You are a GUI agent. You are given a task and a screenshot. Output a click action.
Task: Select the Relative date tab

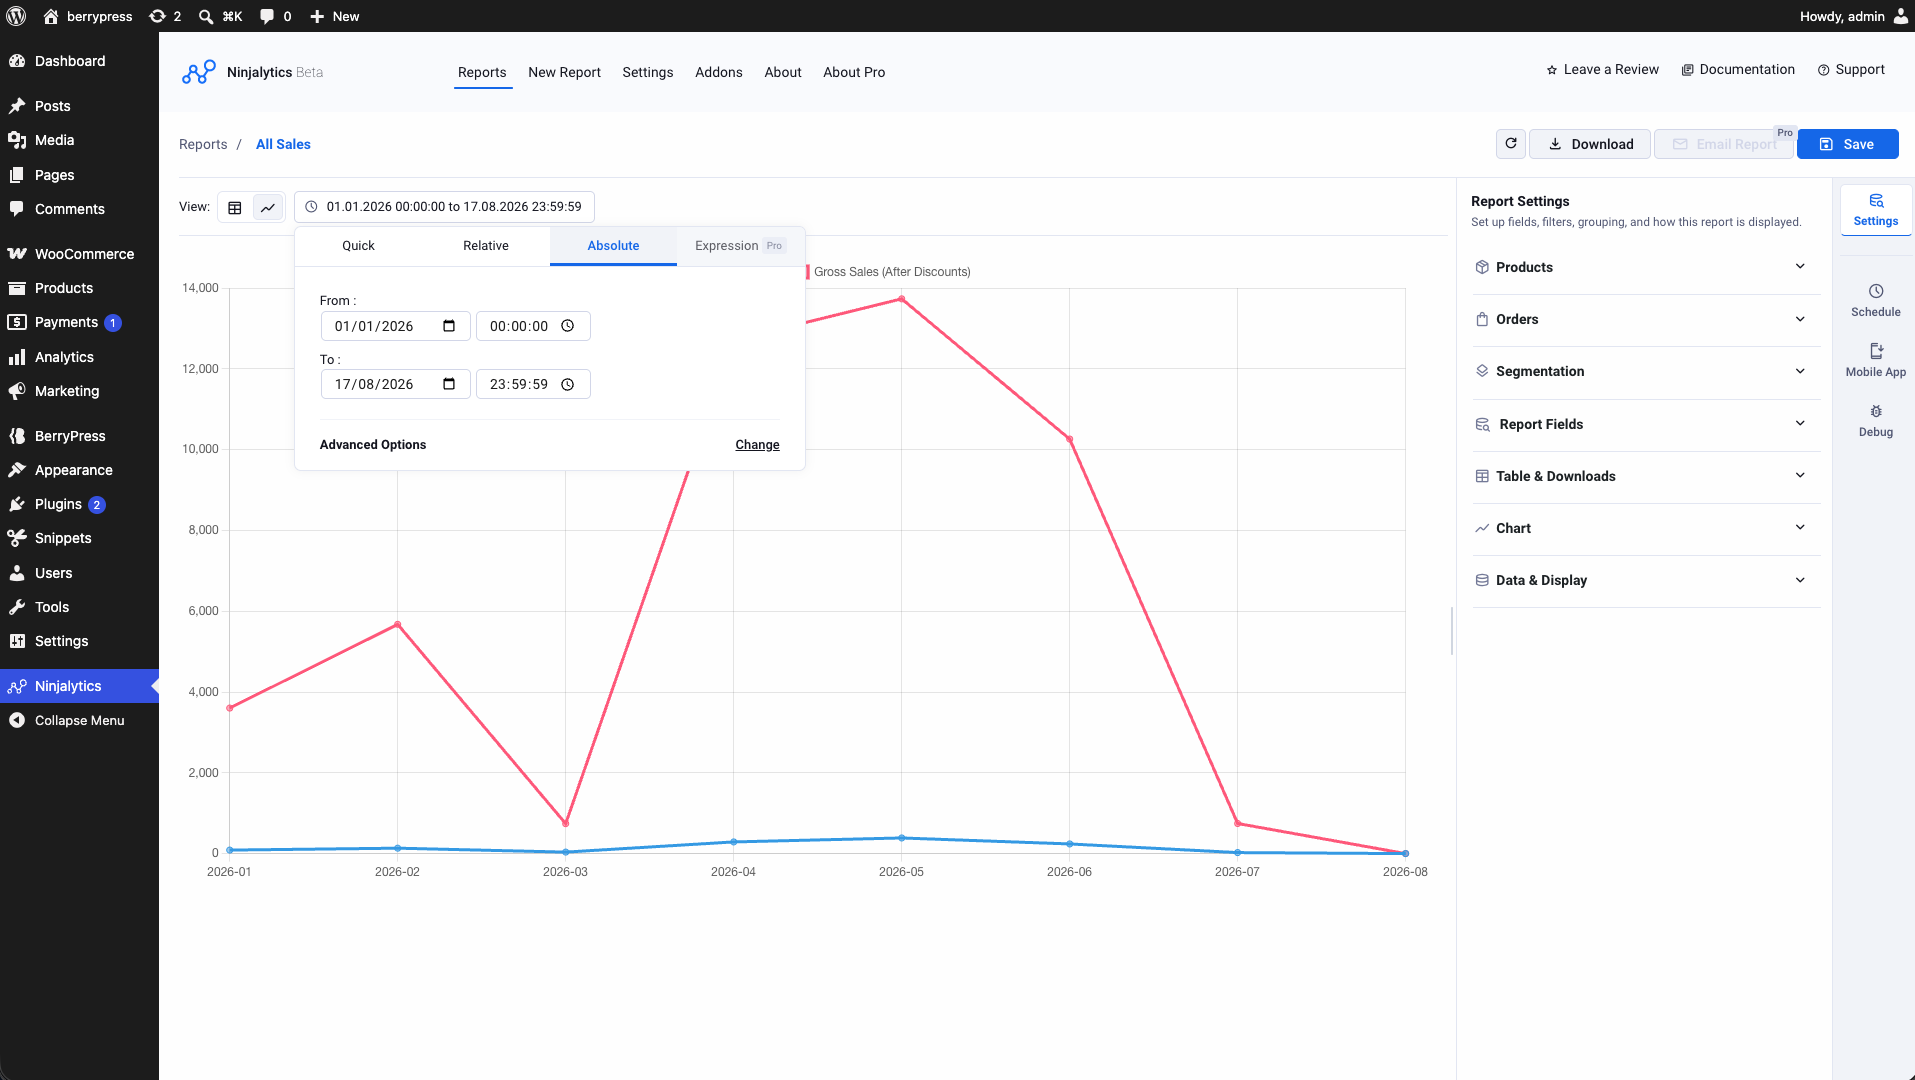pyautogui.click(x=486, y=246)
